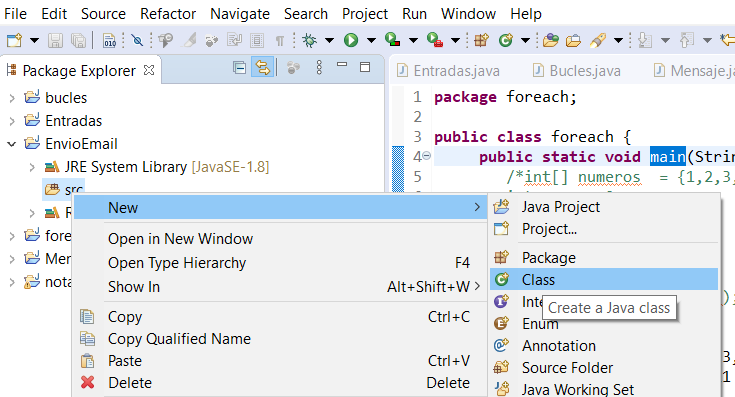735x397 pixels.
Task: Click the Save All toolbar icon
Action: [x=78, y=40]
